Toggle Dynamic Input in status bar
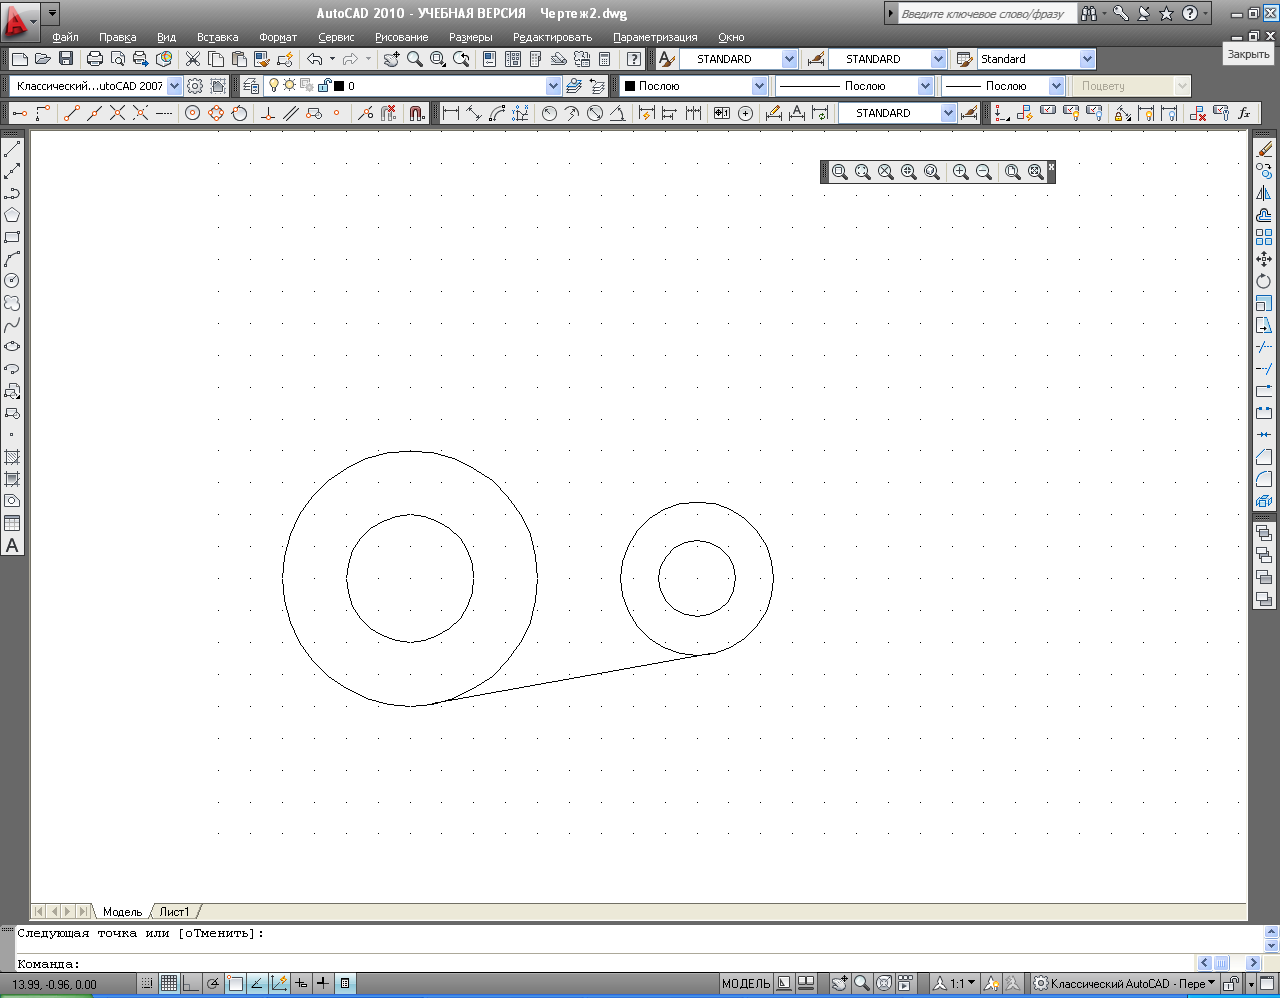Screen dimensions: 1280x998 coord(301,984)
